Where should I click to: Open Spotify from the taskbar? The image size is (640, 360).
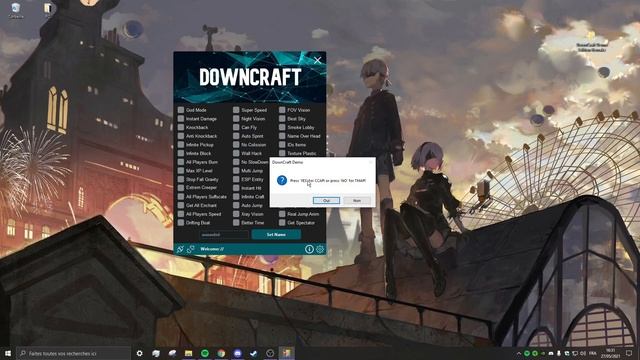tap(205, 353)
